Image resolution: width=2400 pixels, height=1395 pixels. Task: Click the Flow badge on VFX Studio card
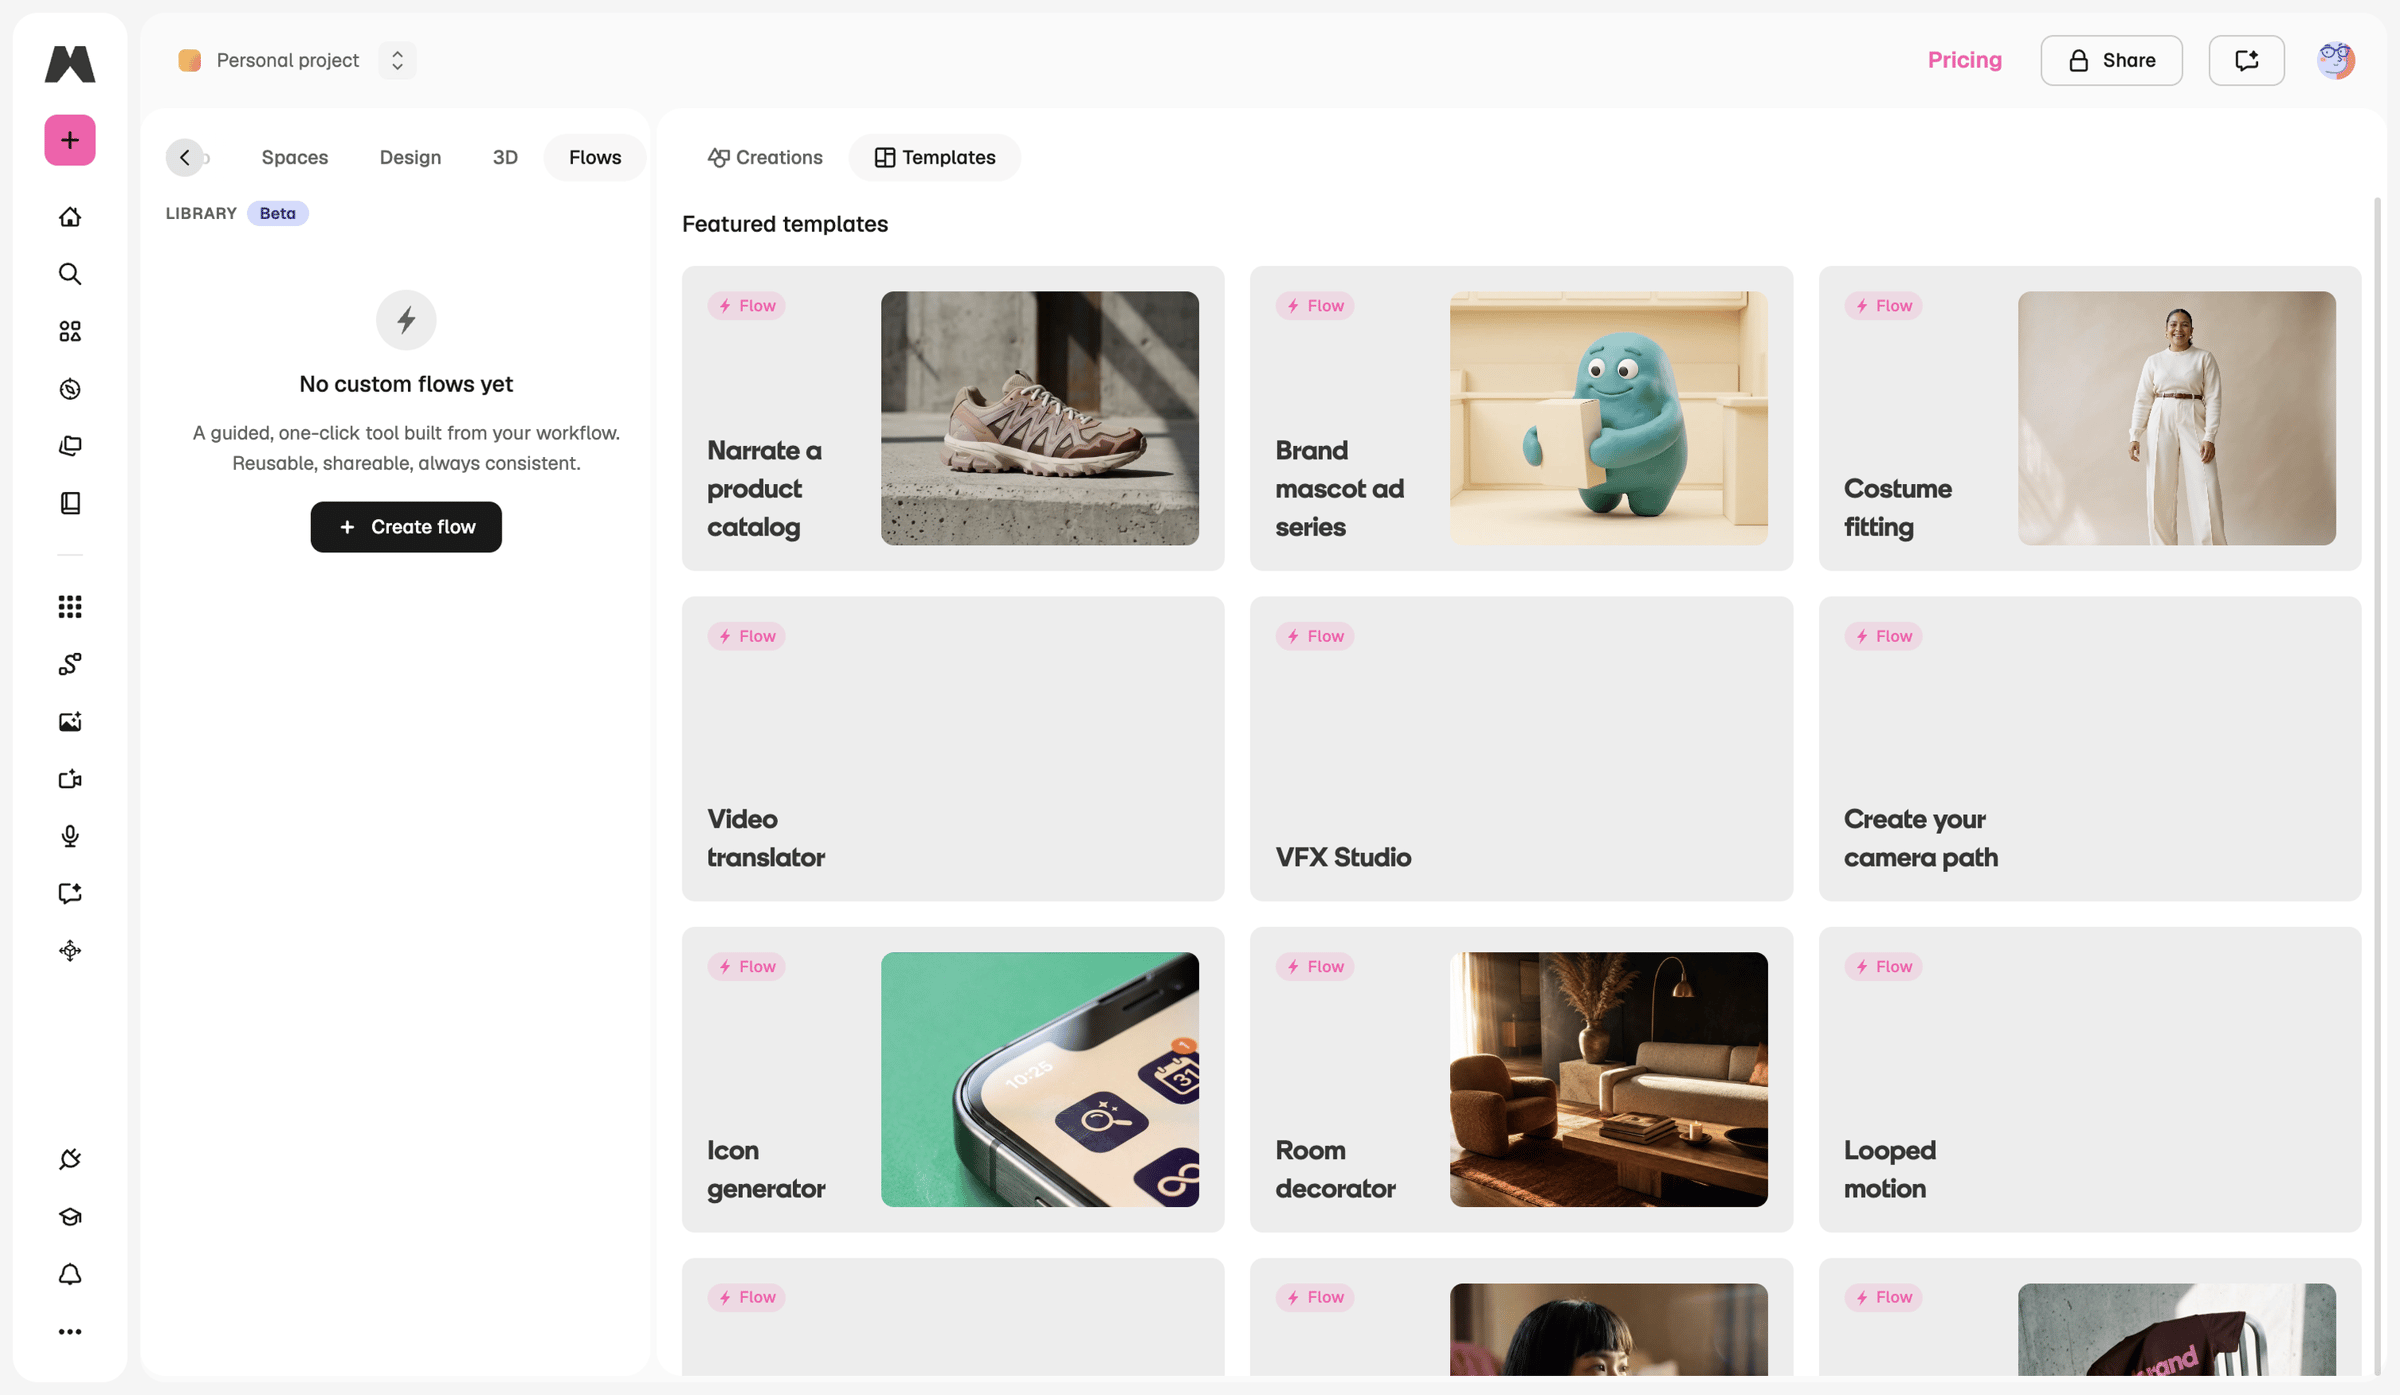1314,636
